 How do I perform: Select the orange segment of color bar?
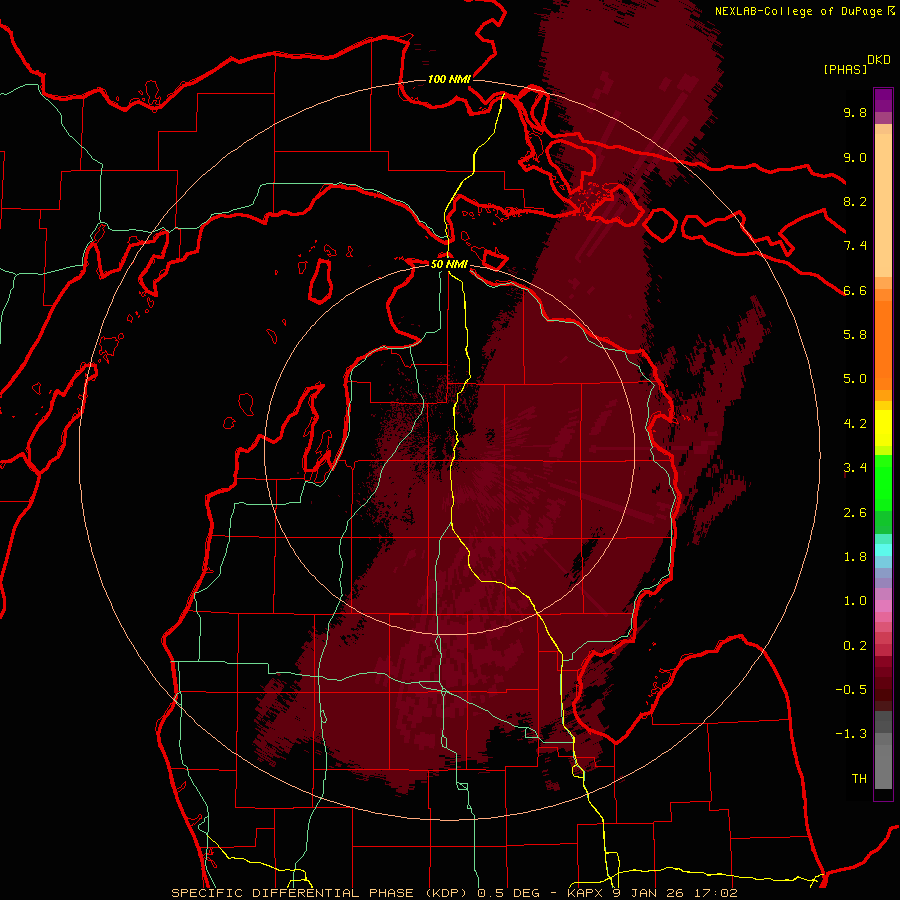click(883, 344)
